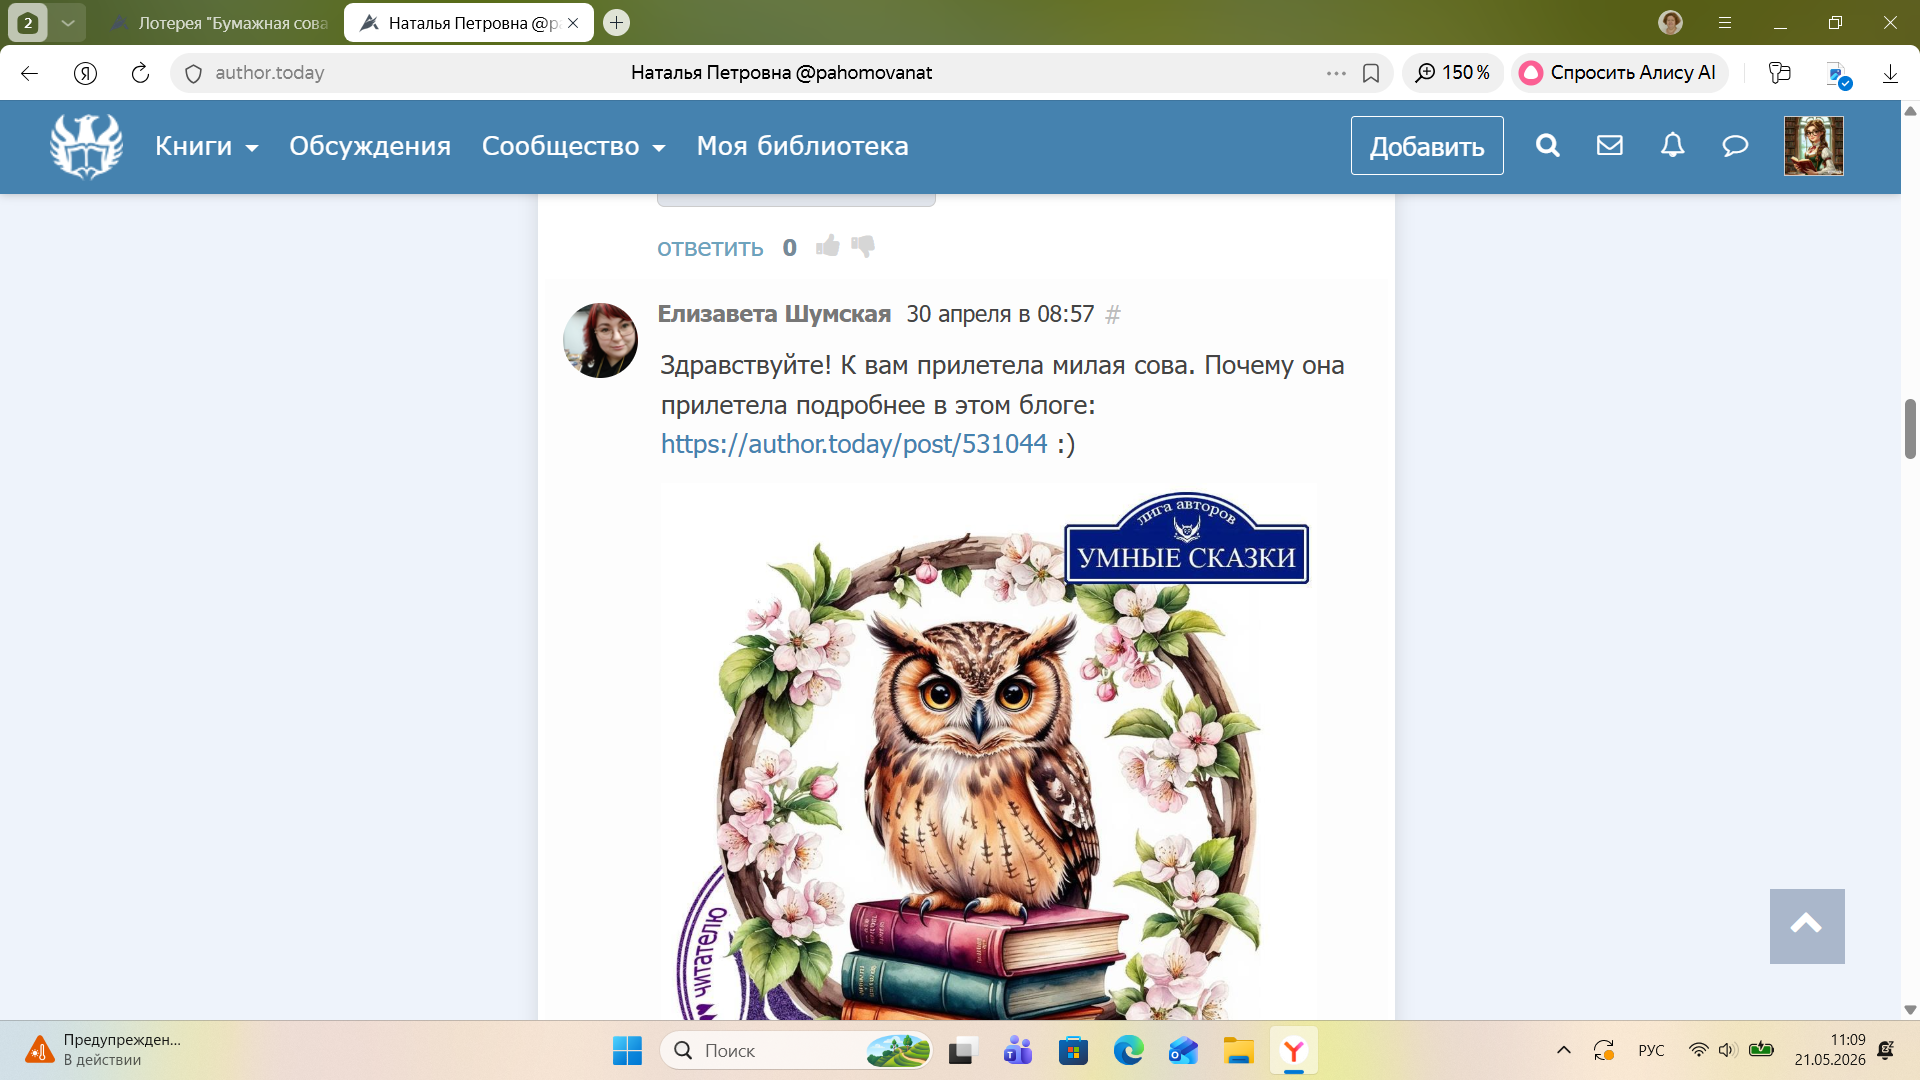Screen dimensions: 1920x1080
Task: Open the owl Умные сказки image
Action: 988,752
